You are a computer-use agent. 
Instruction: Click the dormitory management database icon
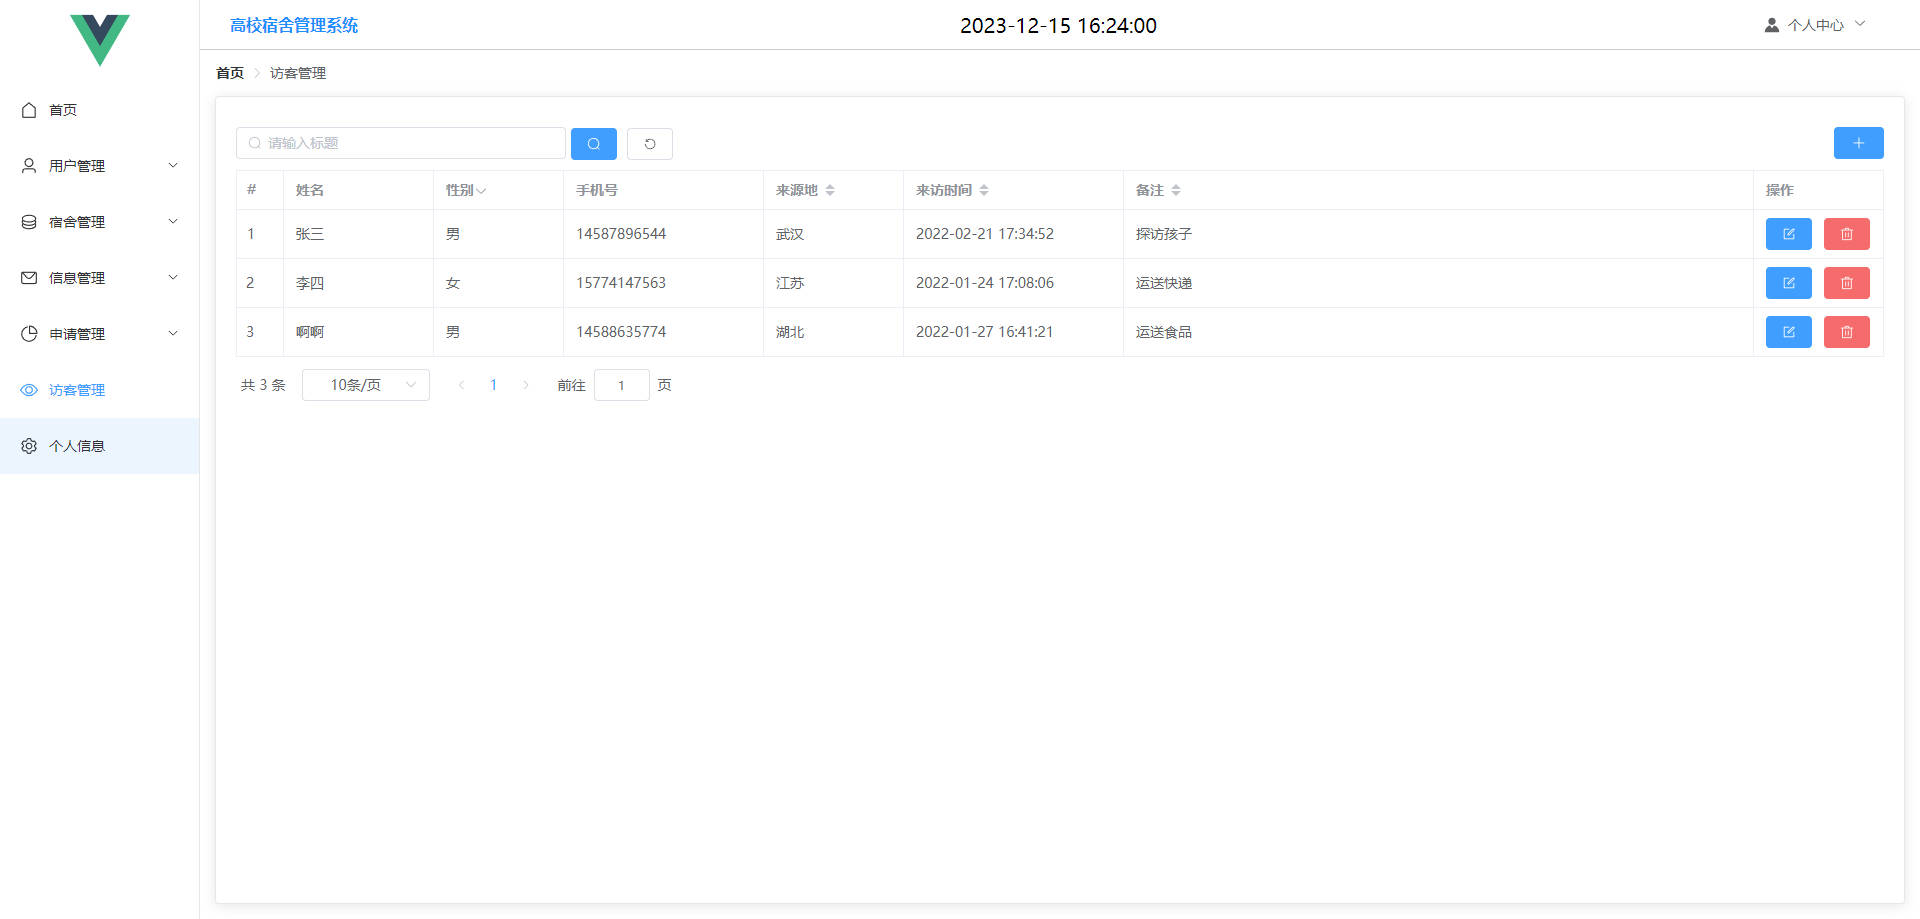tap(29, 222)
